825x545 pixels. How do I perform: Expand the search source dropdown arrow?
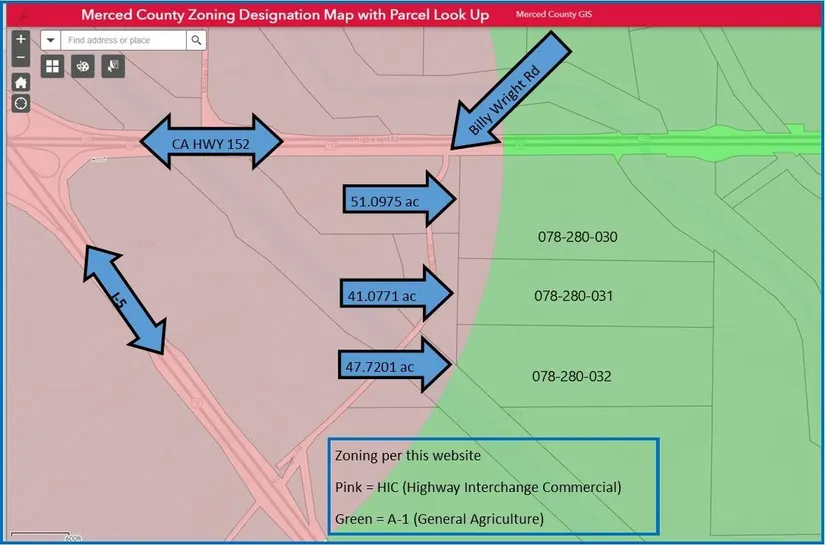pos(50,40)
